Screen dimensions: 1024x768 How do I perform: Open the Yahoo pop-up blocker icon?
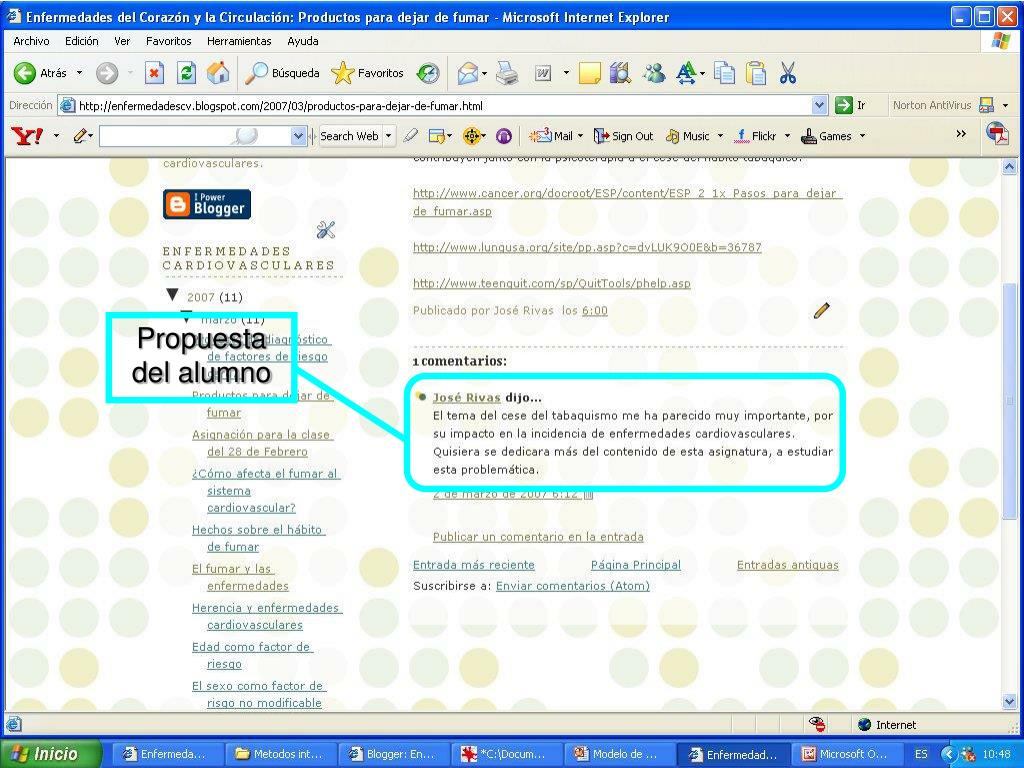click(x=436, y=136)
